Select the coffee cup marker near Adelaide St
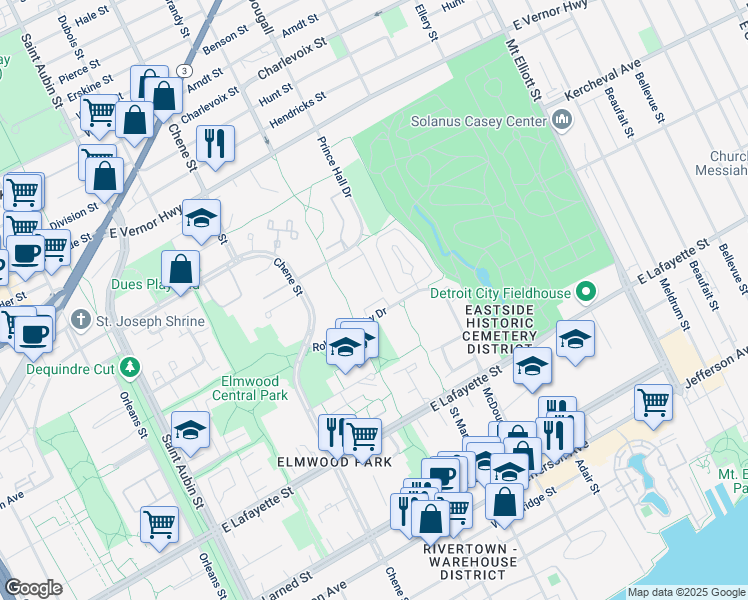The width and height of the screenshot is (748, 600). [x=26, y=255]
